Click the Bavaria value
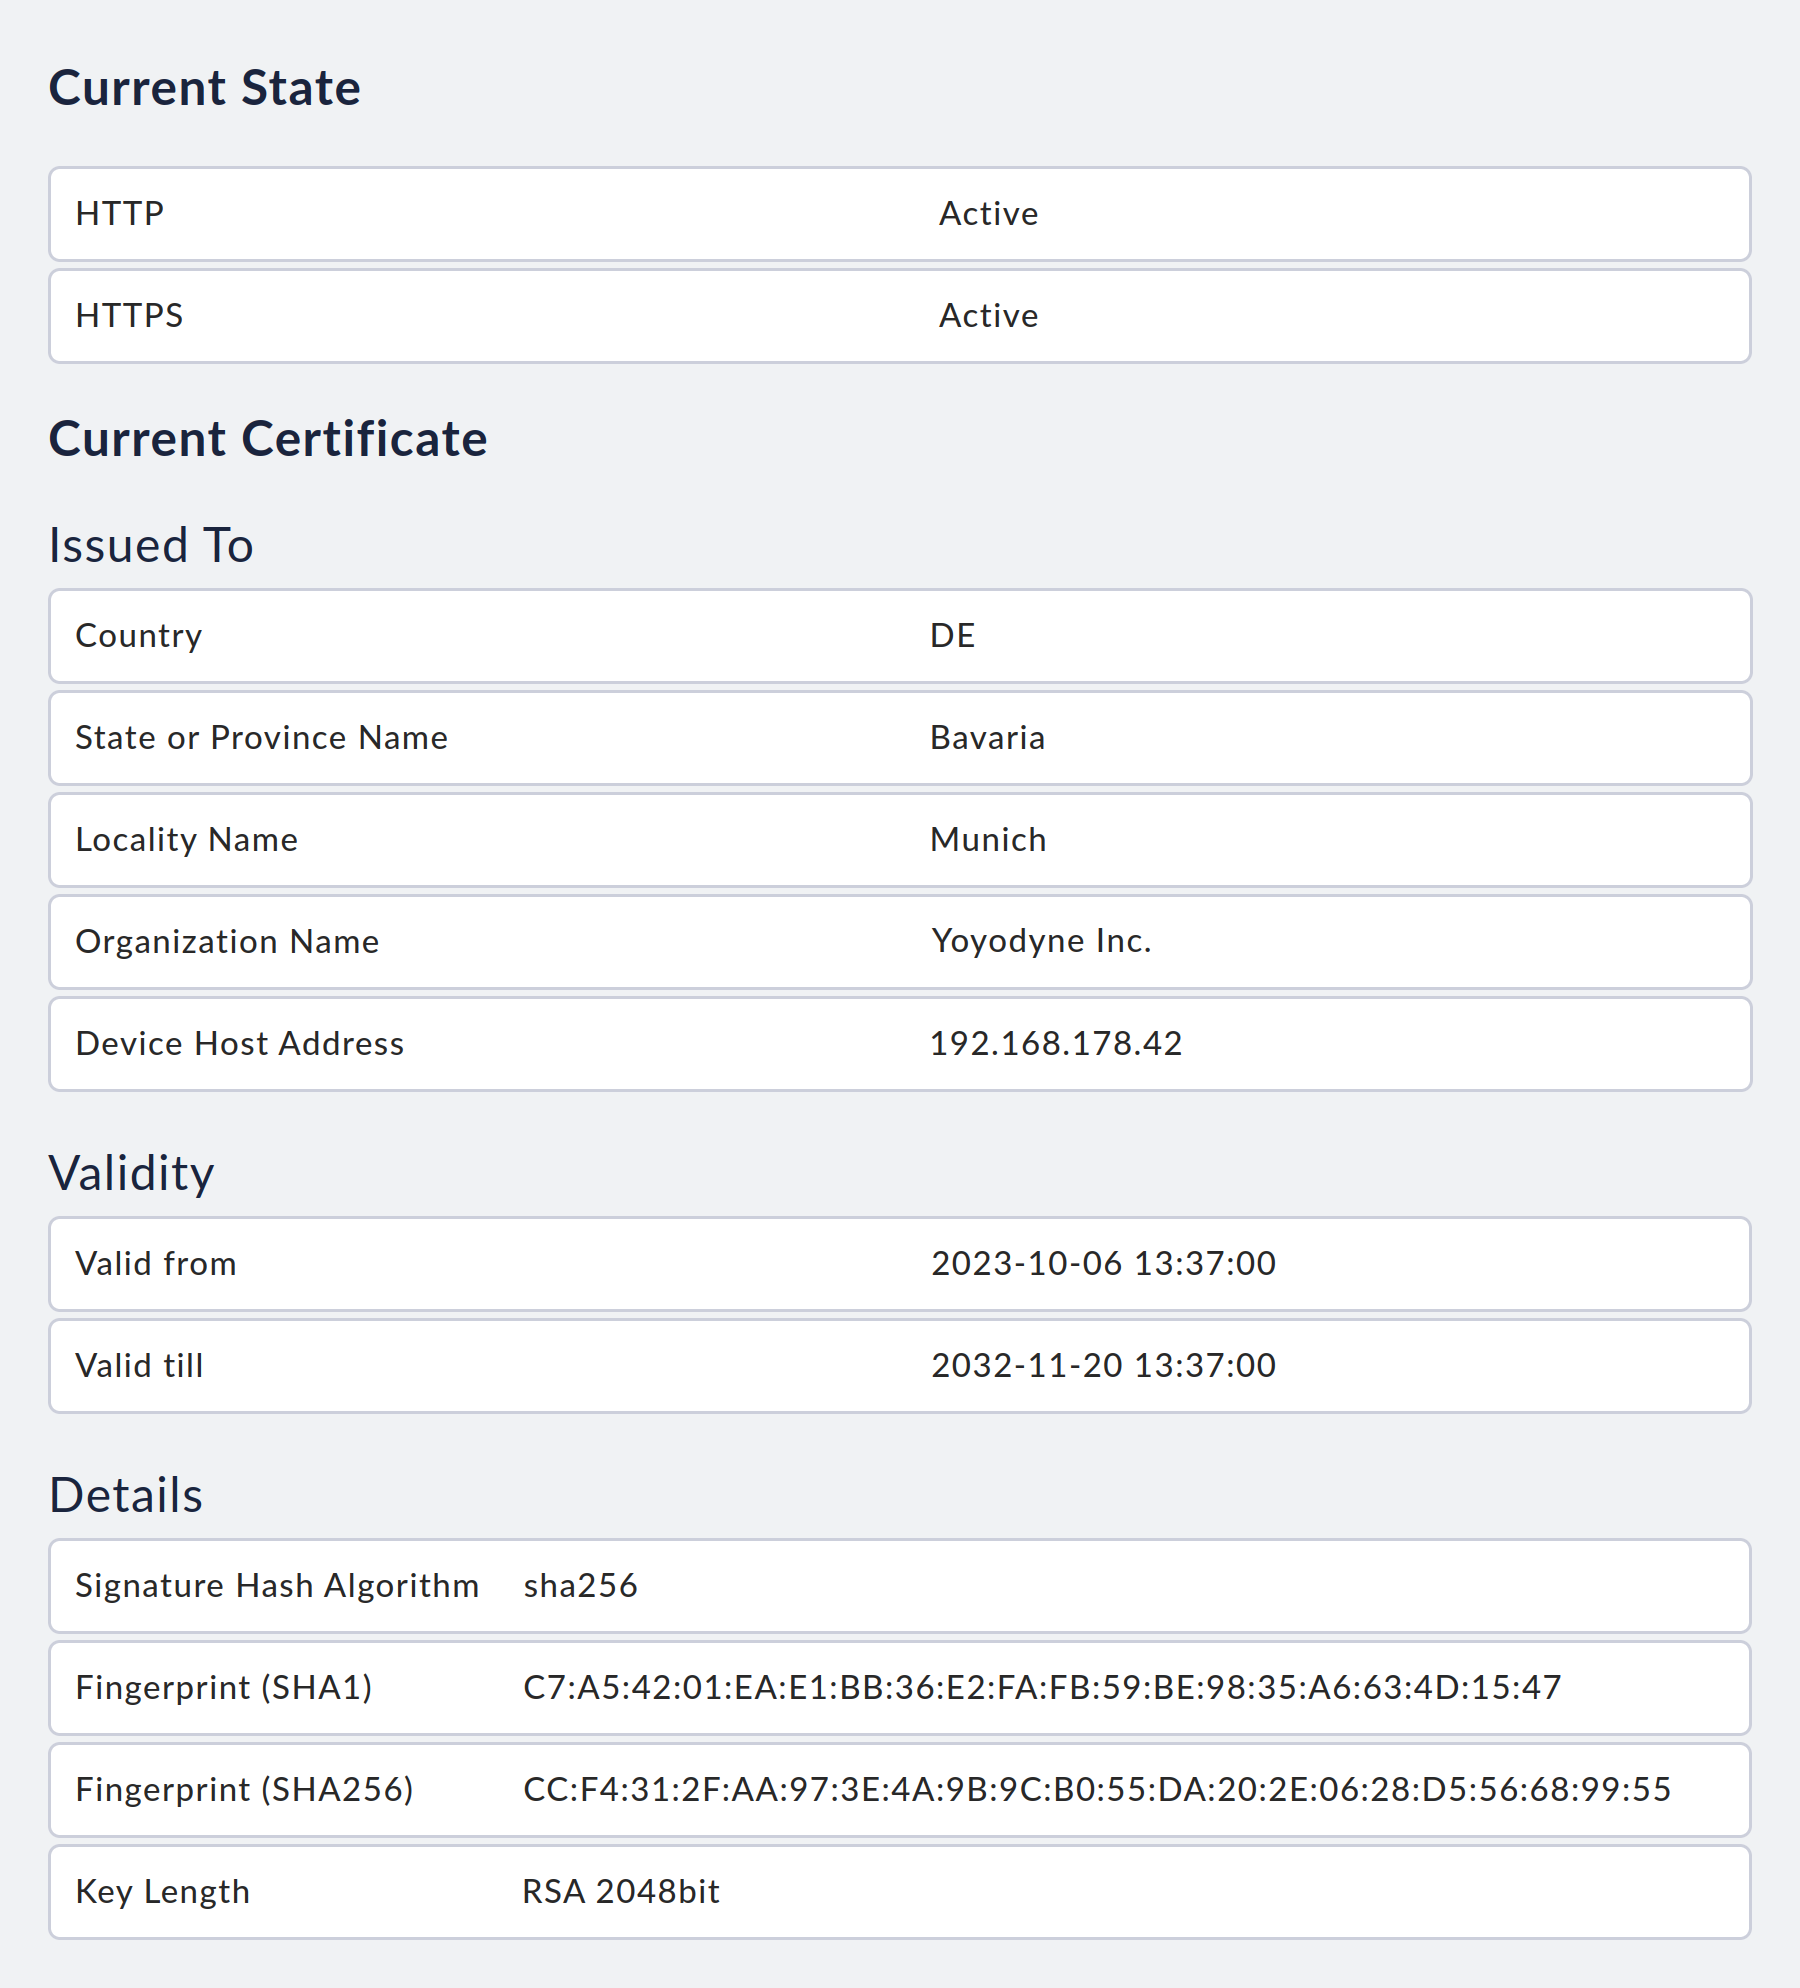The height and width of the screenshot is (1988, 1800). (x=988, y=738)
